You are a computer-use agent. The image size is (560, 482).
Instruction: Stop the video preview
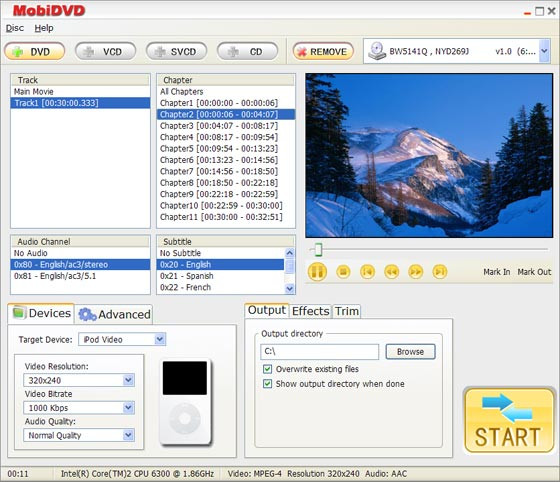tap(343, 272)
